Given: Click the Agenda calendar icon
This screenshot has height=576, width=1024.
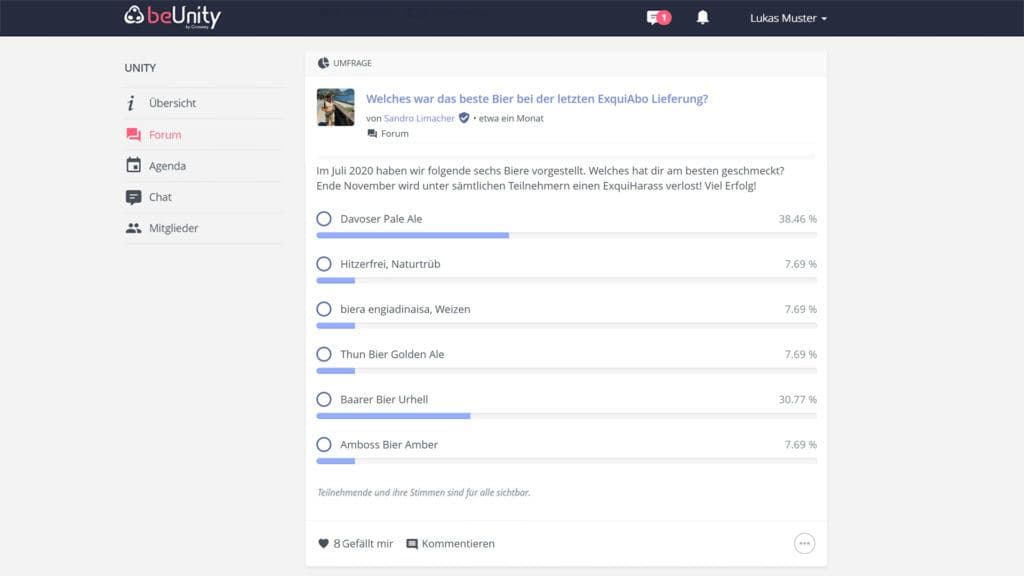Looking at the screenshot, I should [133, 165].
